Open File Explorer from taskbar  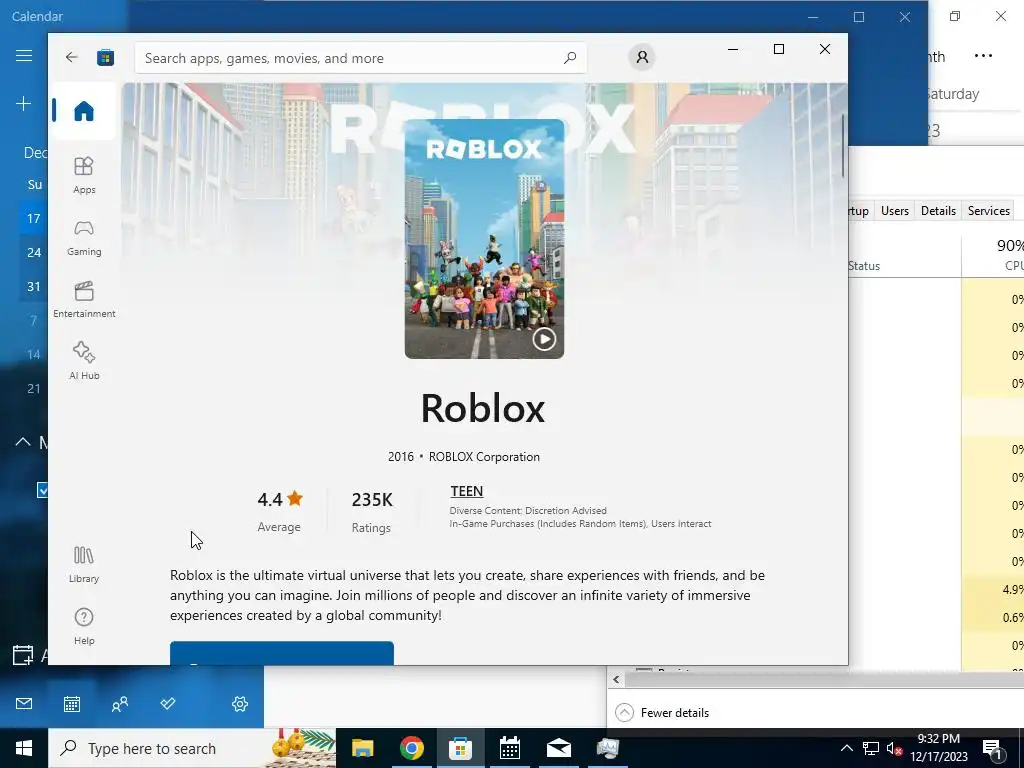(x=362, y=748)
